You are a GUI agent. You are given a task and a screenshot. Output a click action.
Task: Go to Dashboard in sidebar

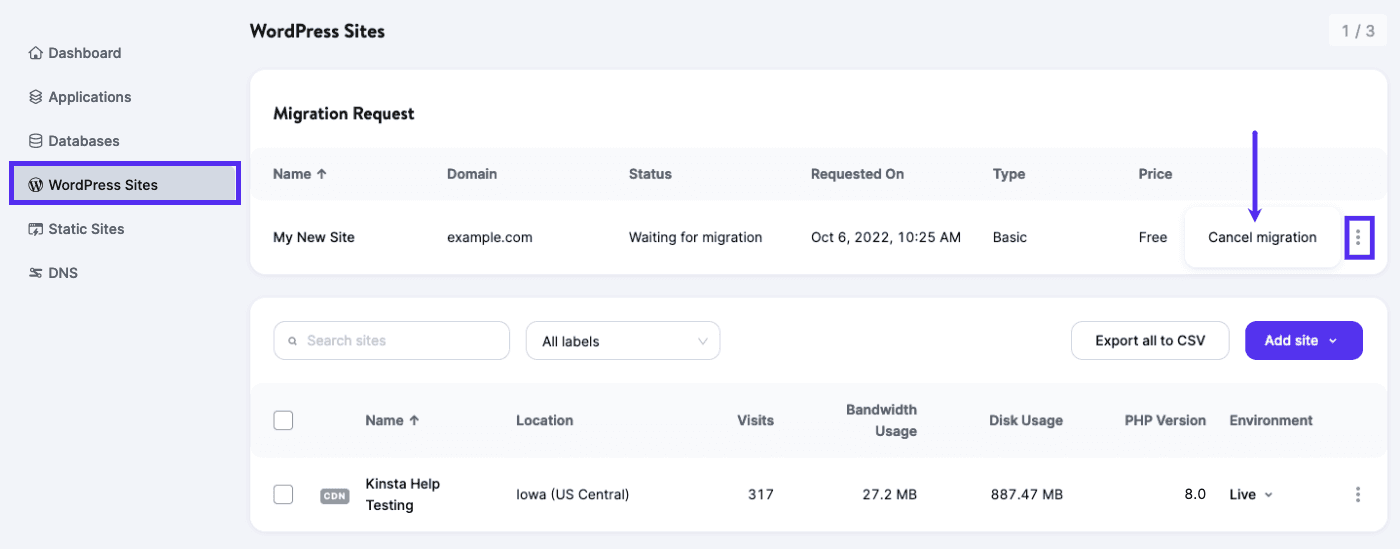tap(85, 53)
